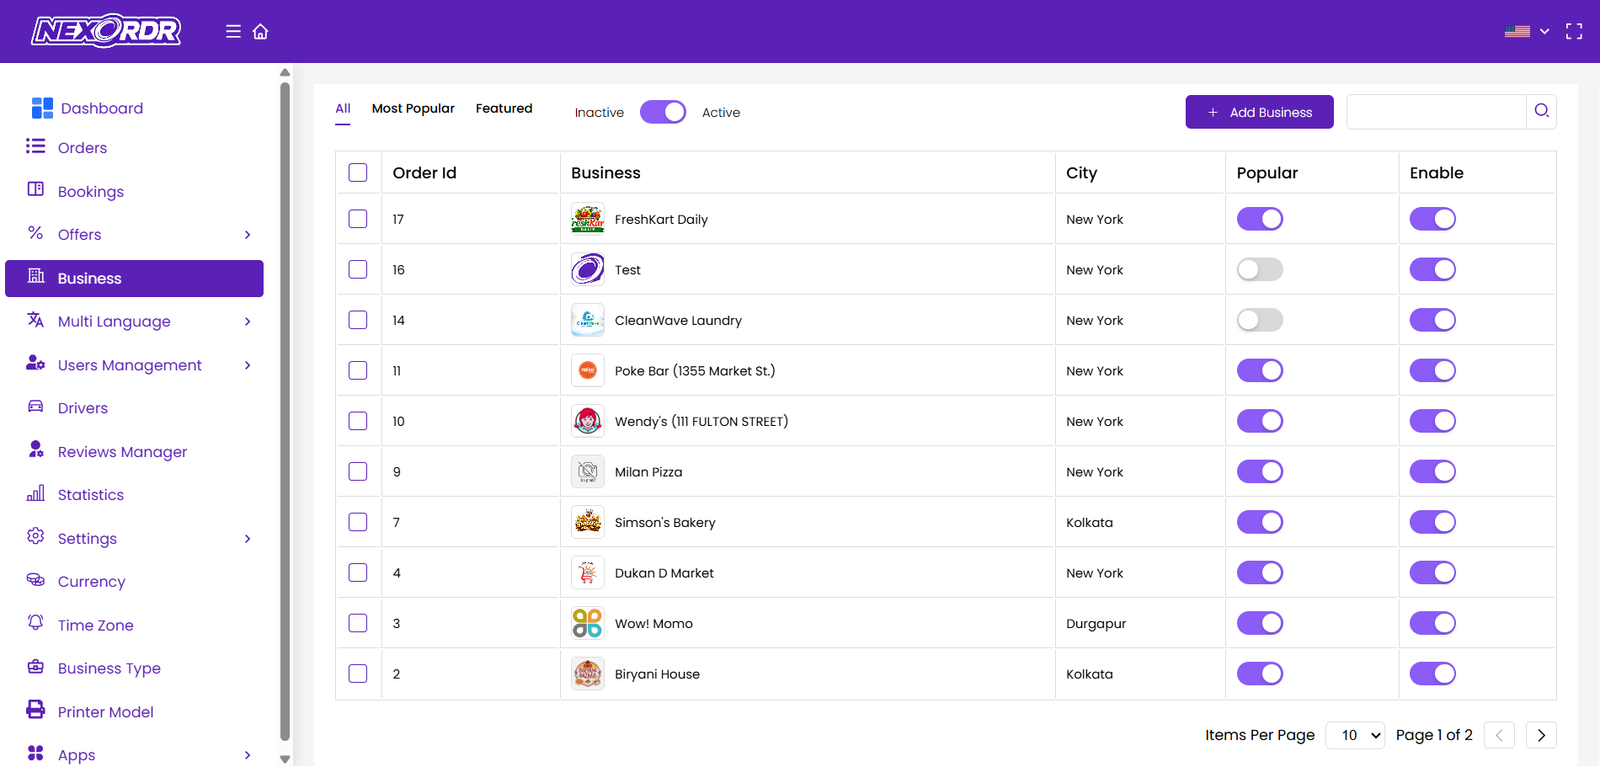The height and width of the screenshot is (766, 1600).
Task: Switch to the Featured tab
Action: [x=504, y=108]
